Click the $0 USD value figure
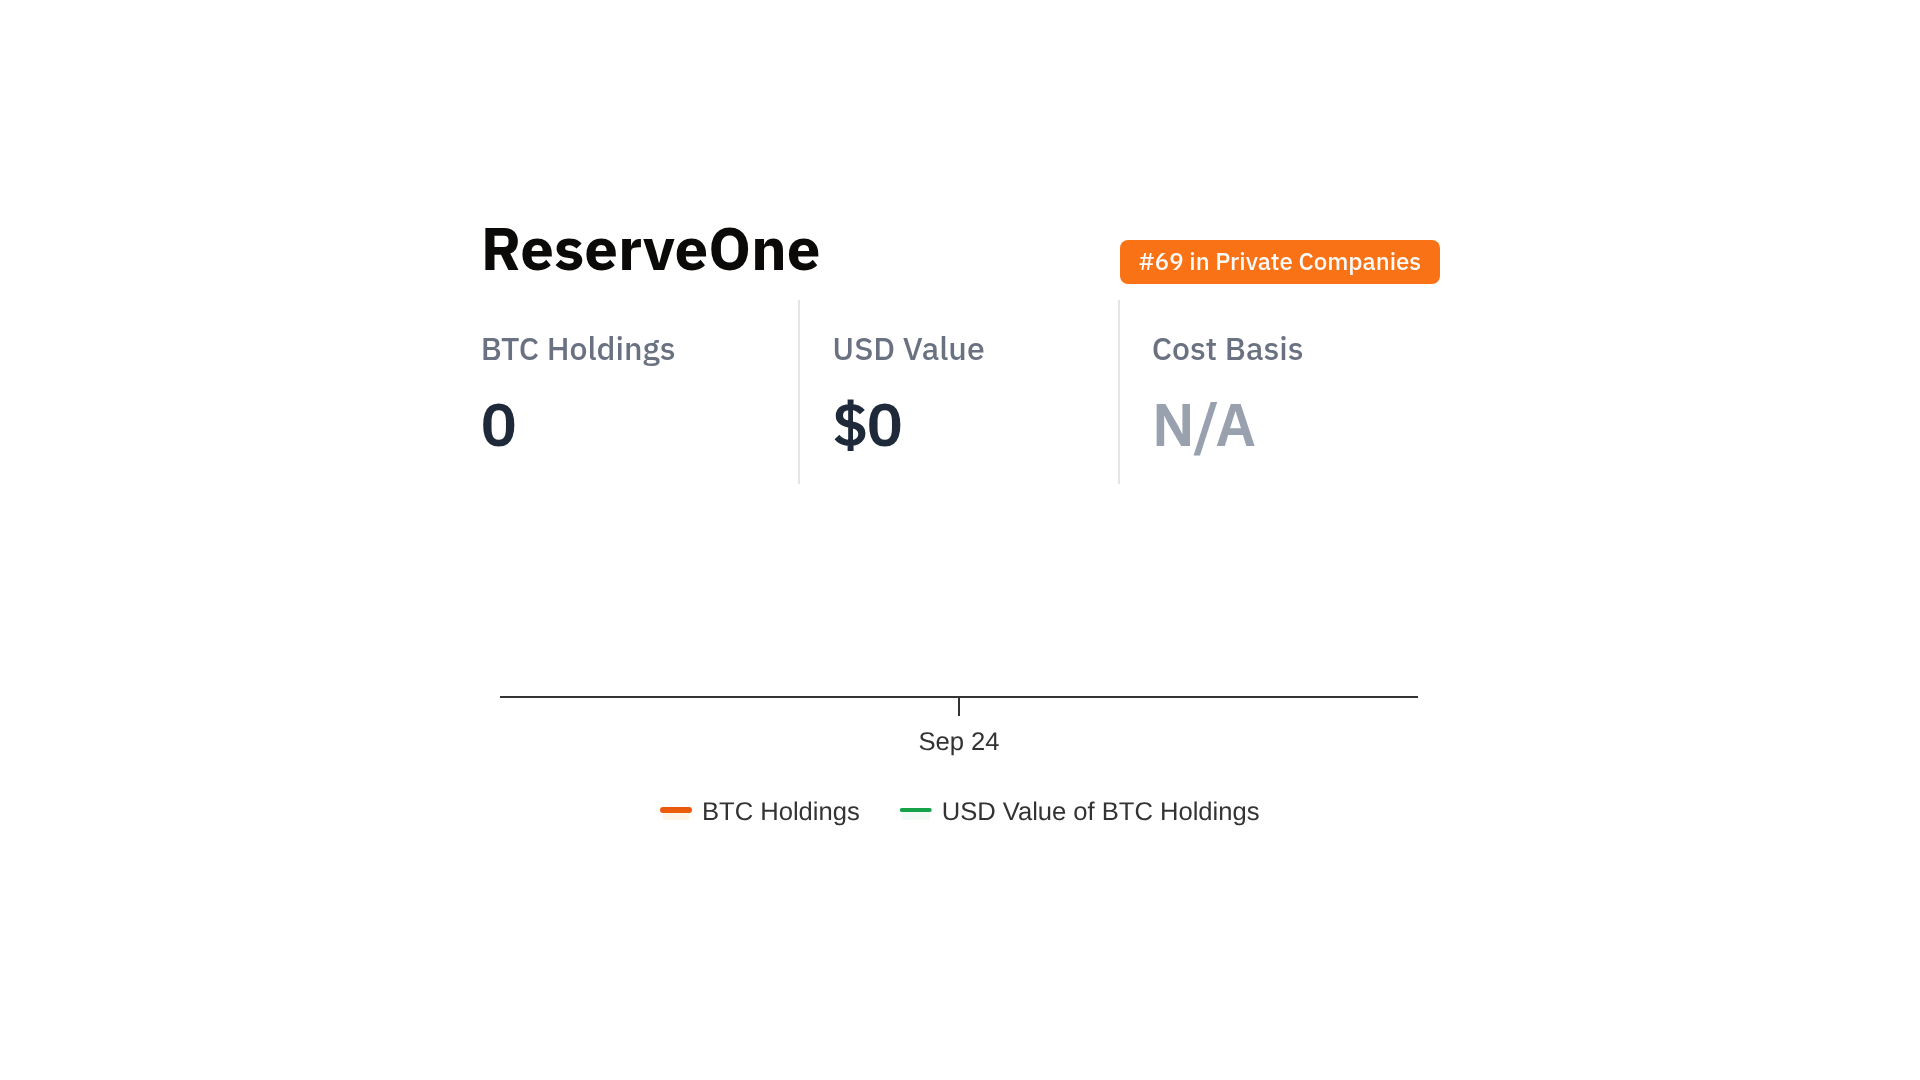Image resolution: width=1920 pixels, height=1080 pixels. [868, 425]
